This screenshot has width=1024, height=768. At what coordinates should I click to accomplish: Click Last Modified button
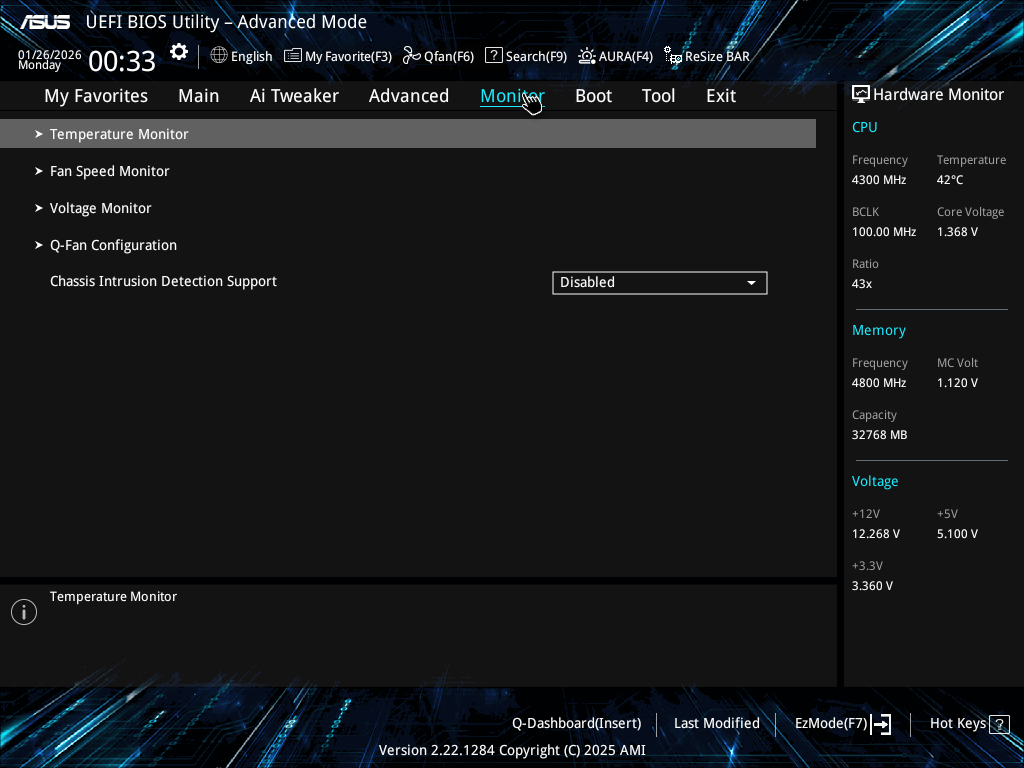(716, 723)
